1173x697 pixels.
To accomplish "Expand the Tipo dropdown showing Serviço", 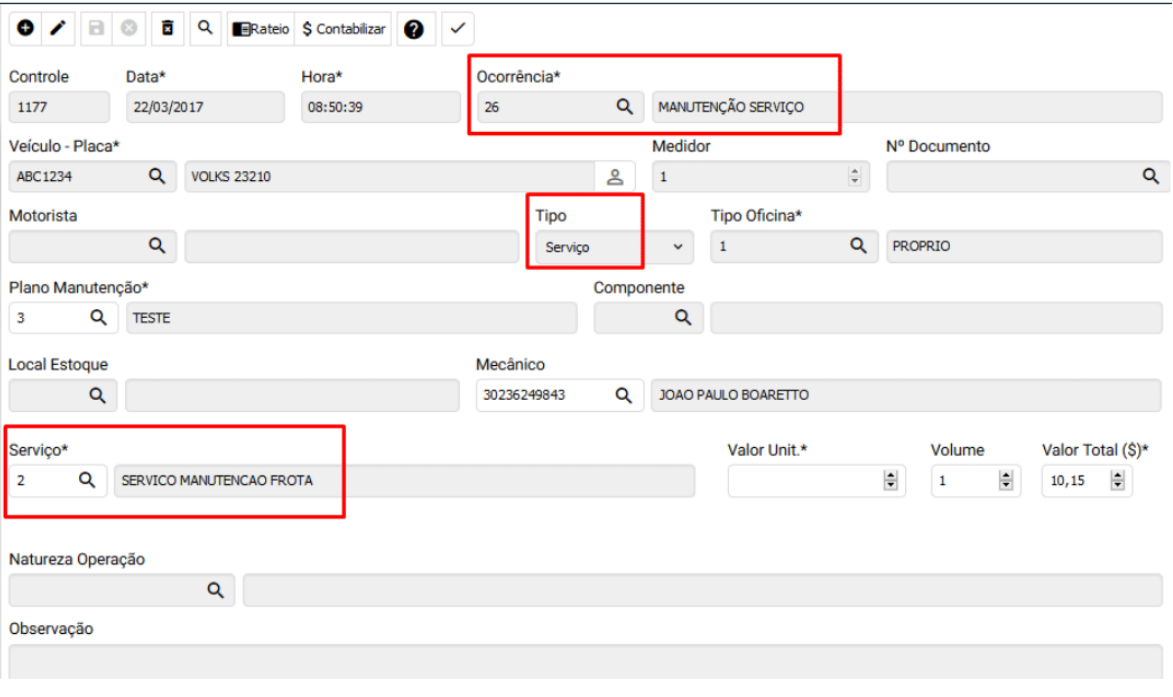I will pyautogui.click(x=678, y=246).
